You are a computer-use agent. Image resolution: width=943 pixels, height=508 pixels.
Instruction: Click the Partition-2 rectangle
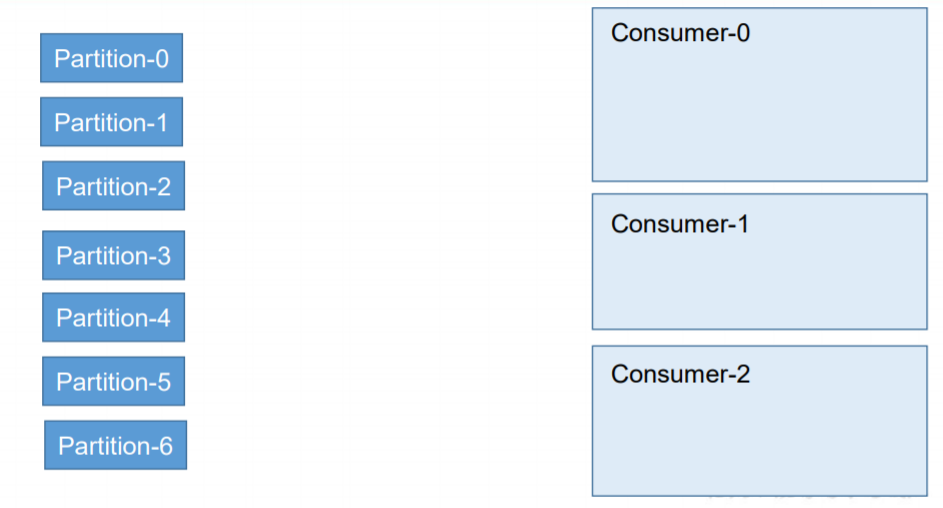(x=113, y=186)
